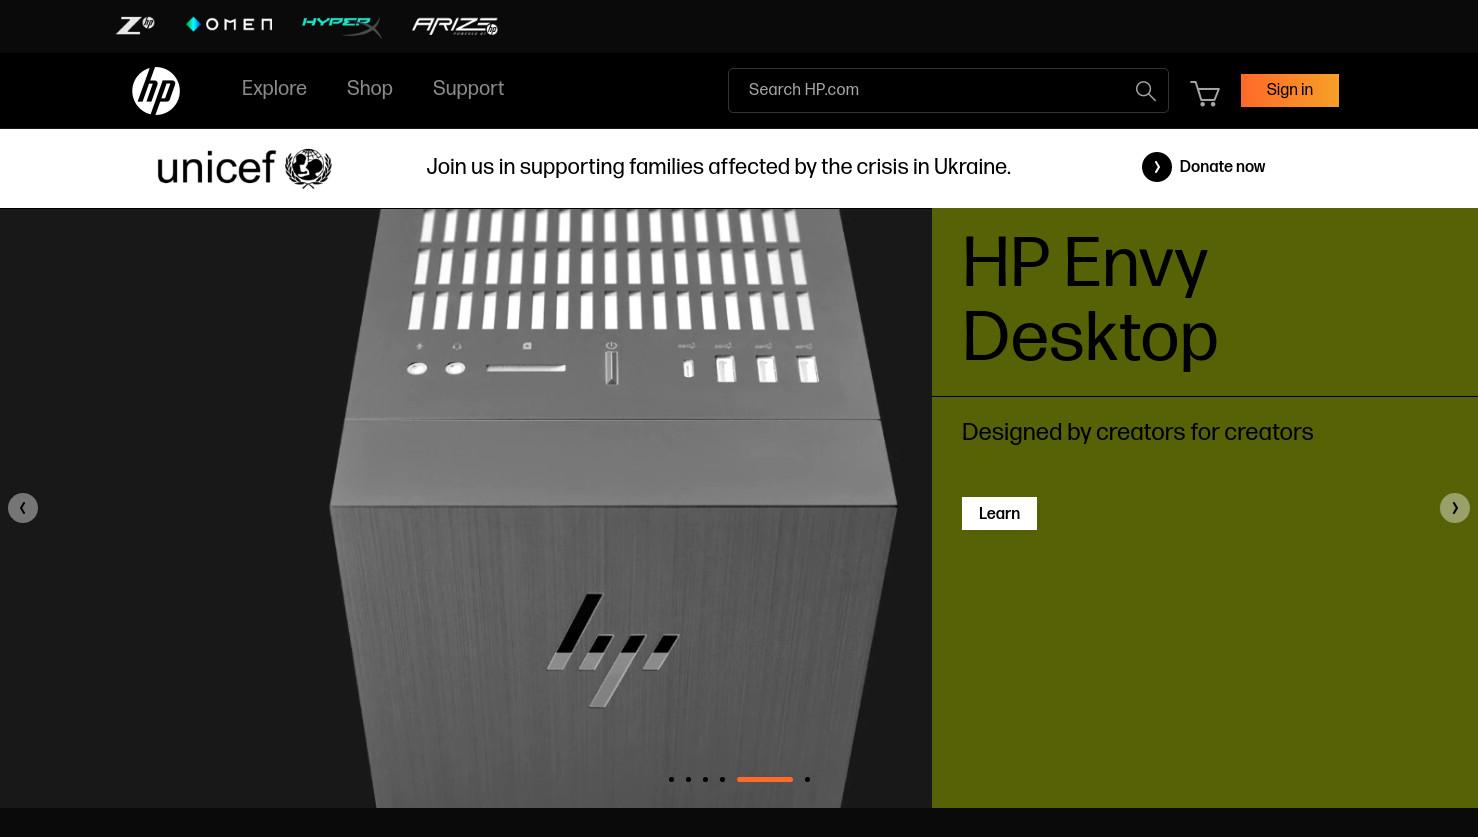This screenshot has height=837, width=1478.
Task: Open the Shop menu
Action: pos(370,89)
